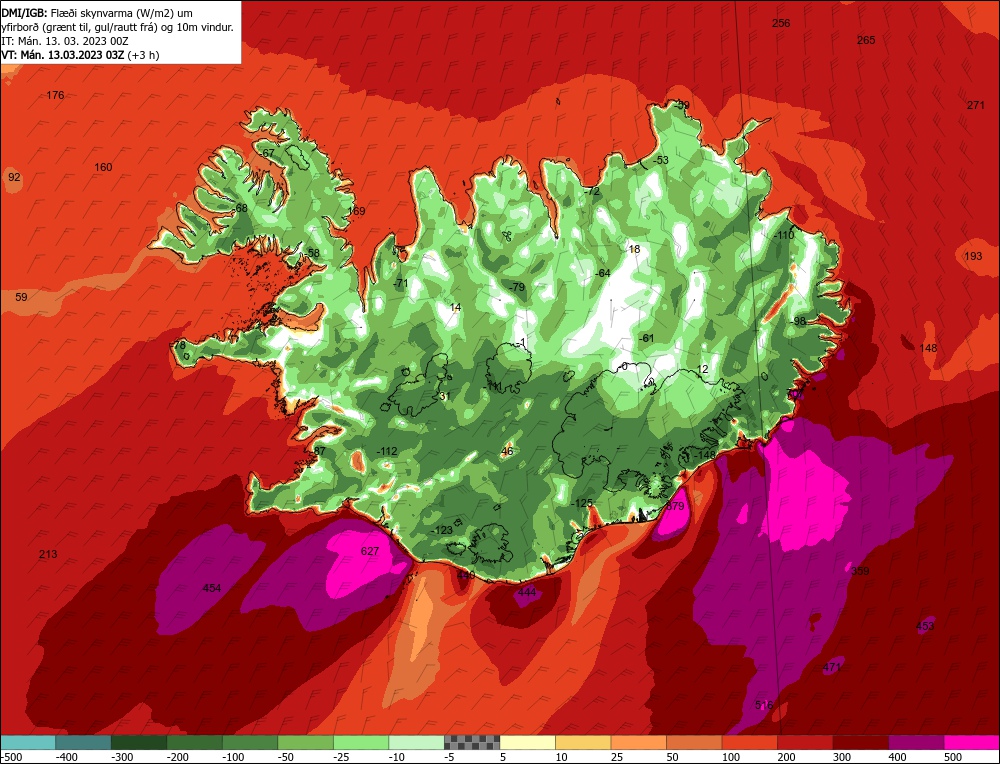Click the 400 label on the color scale
The height and width of the screenshot is (764, 1000).
pyautogui.click(x=897, y=757)
